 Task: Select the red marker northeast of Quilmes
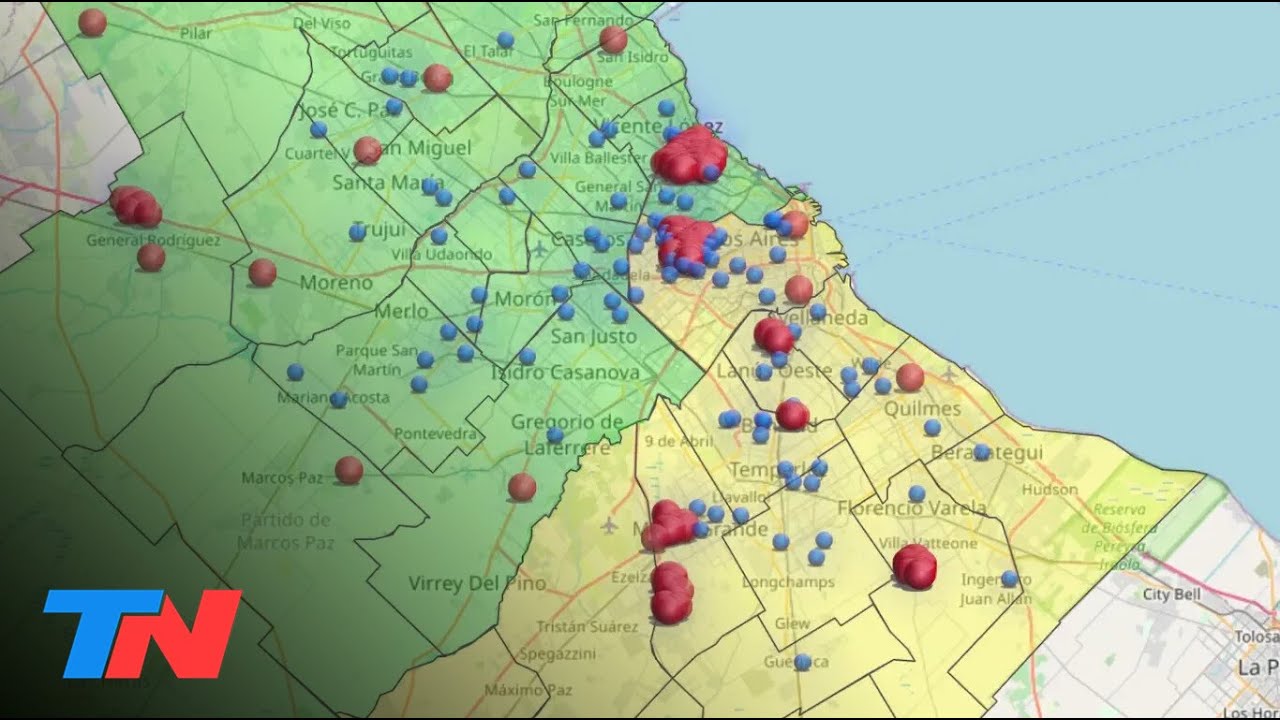tap(909, 377)
